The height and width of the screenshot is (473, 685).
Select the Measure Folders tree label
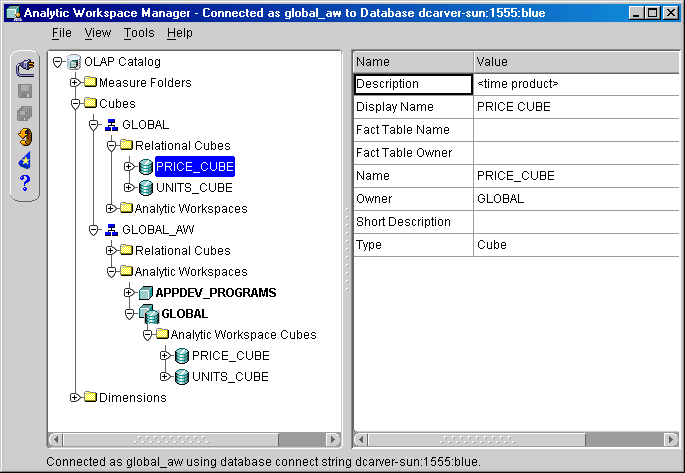click(x=145, y=83)
